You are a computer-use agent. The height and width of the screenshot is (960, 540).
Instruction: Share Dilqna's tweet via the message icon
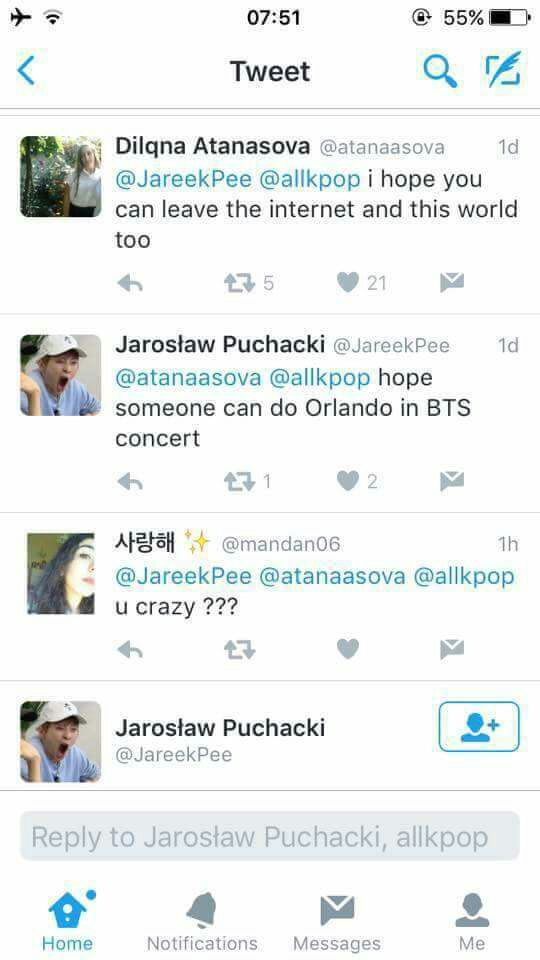(x=452, y=282)
